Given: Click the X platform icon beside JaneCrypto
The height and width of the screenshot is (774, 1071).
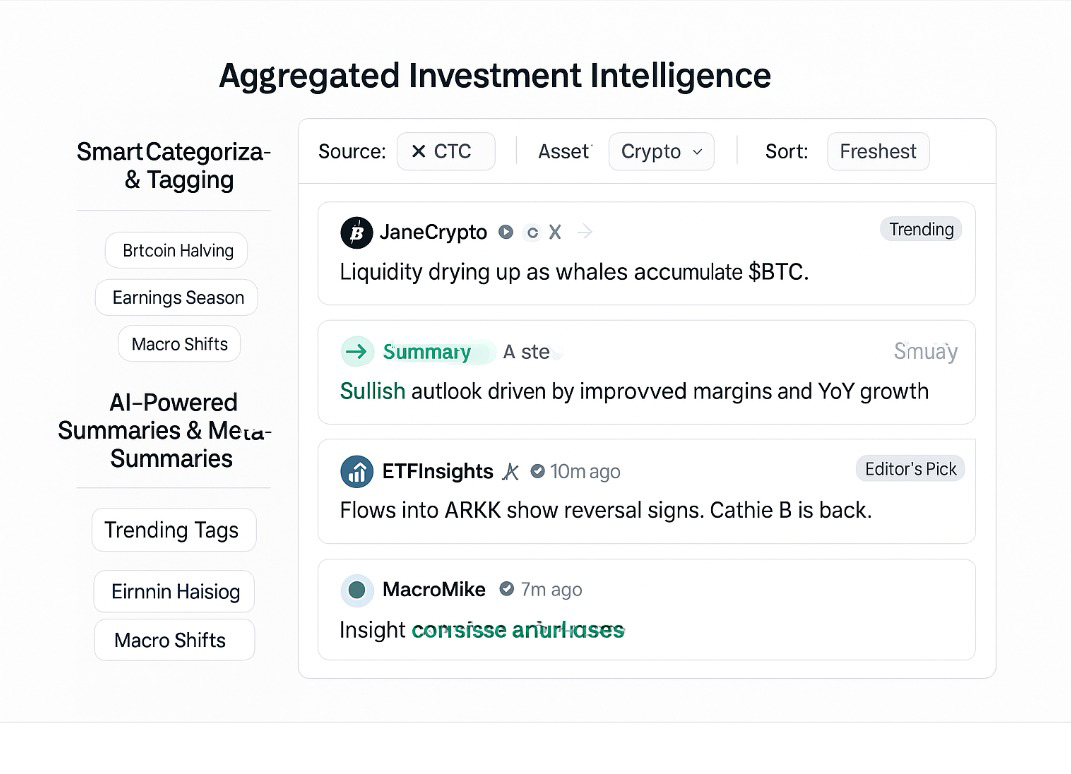Looking at the screenshot, I should coord(555,232).
